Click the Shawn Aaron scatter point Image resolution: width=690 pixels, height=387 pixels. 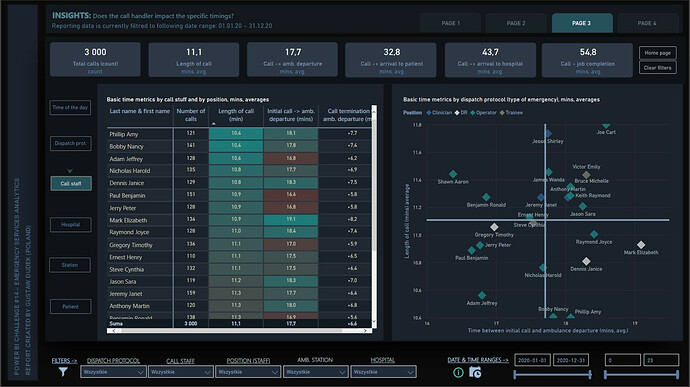tap(453, 174)
